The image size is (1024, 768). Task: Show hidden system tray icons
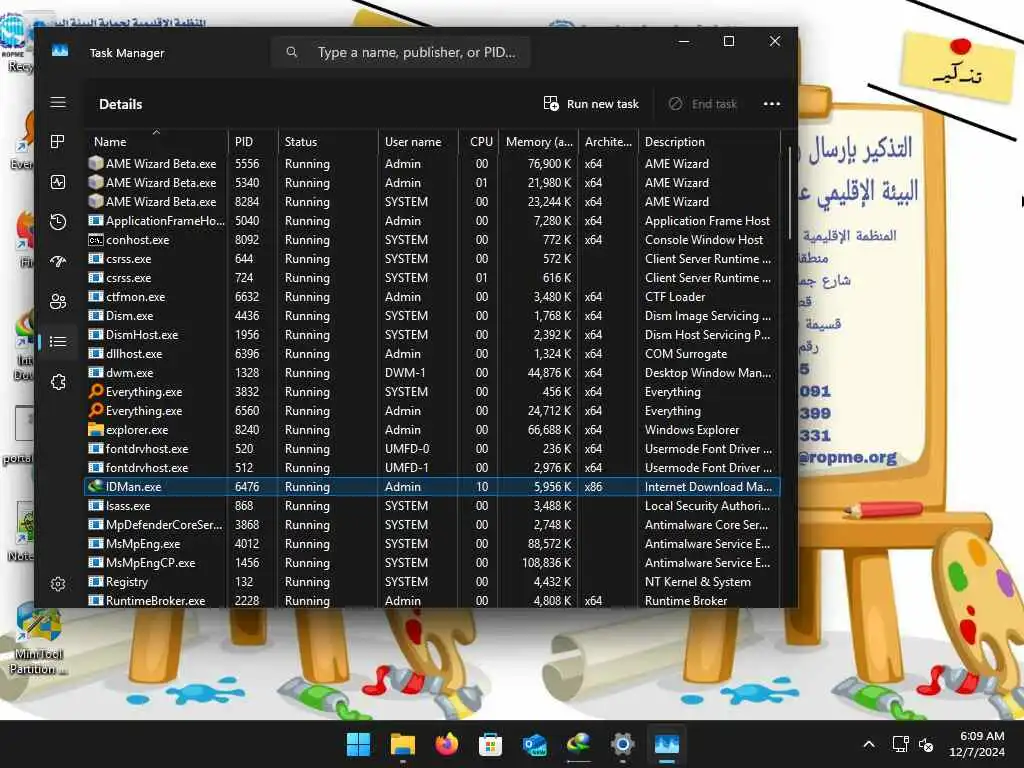pyautogui.click(x=869, y=744)
